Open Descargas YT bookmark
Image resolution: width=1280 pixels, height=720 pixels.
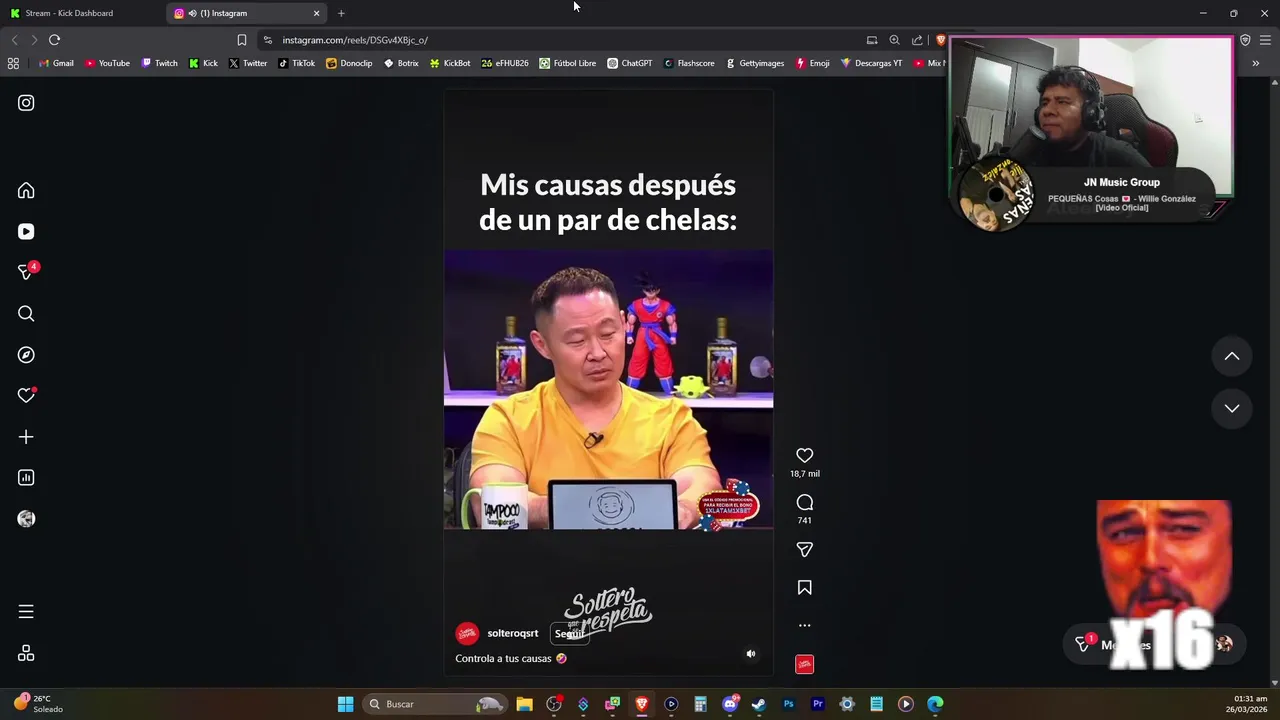pos(871,63)
